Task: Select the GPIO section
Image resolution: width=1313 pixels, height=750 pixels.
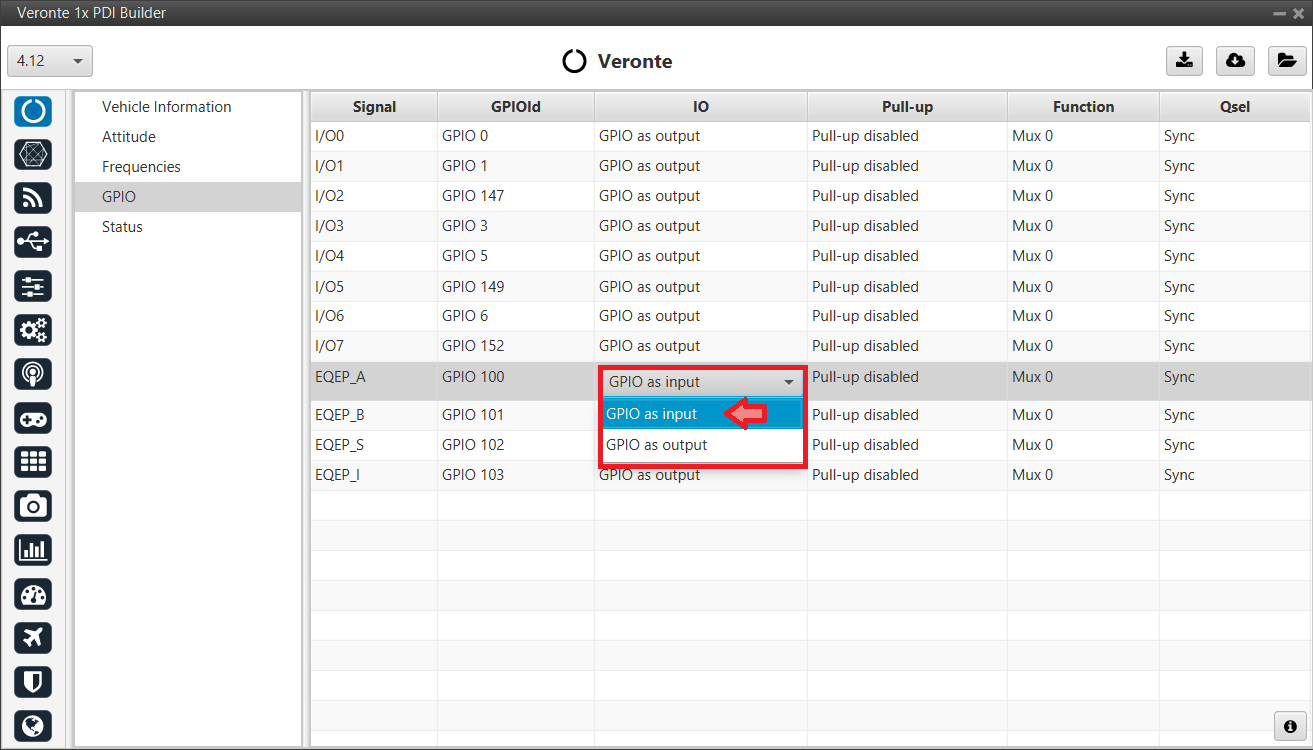Action: pyautogui.click(x=188, y=197)
